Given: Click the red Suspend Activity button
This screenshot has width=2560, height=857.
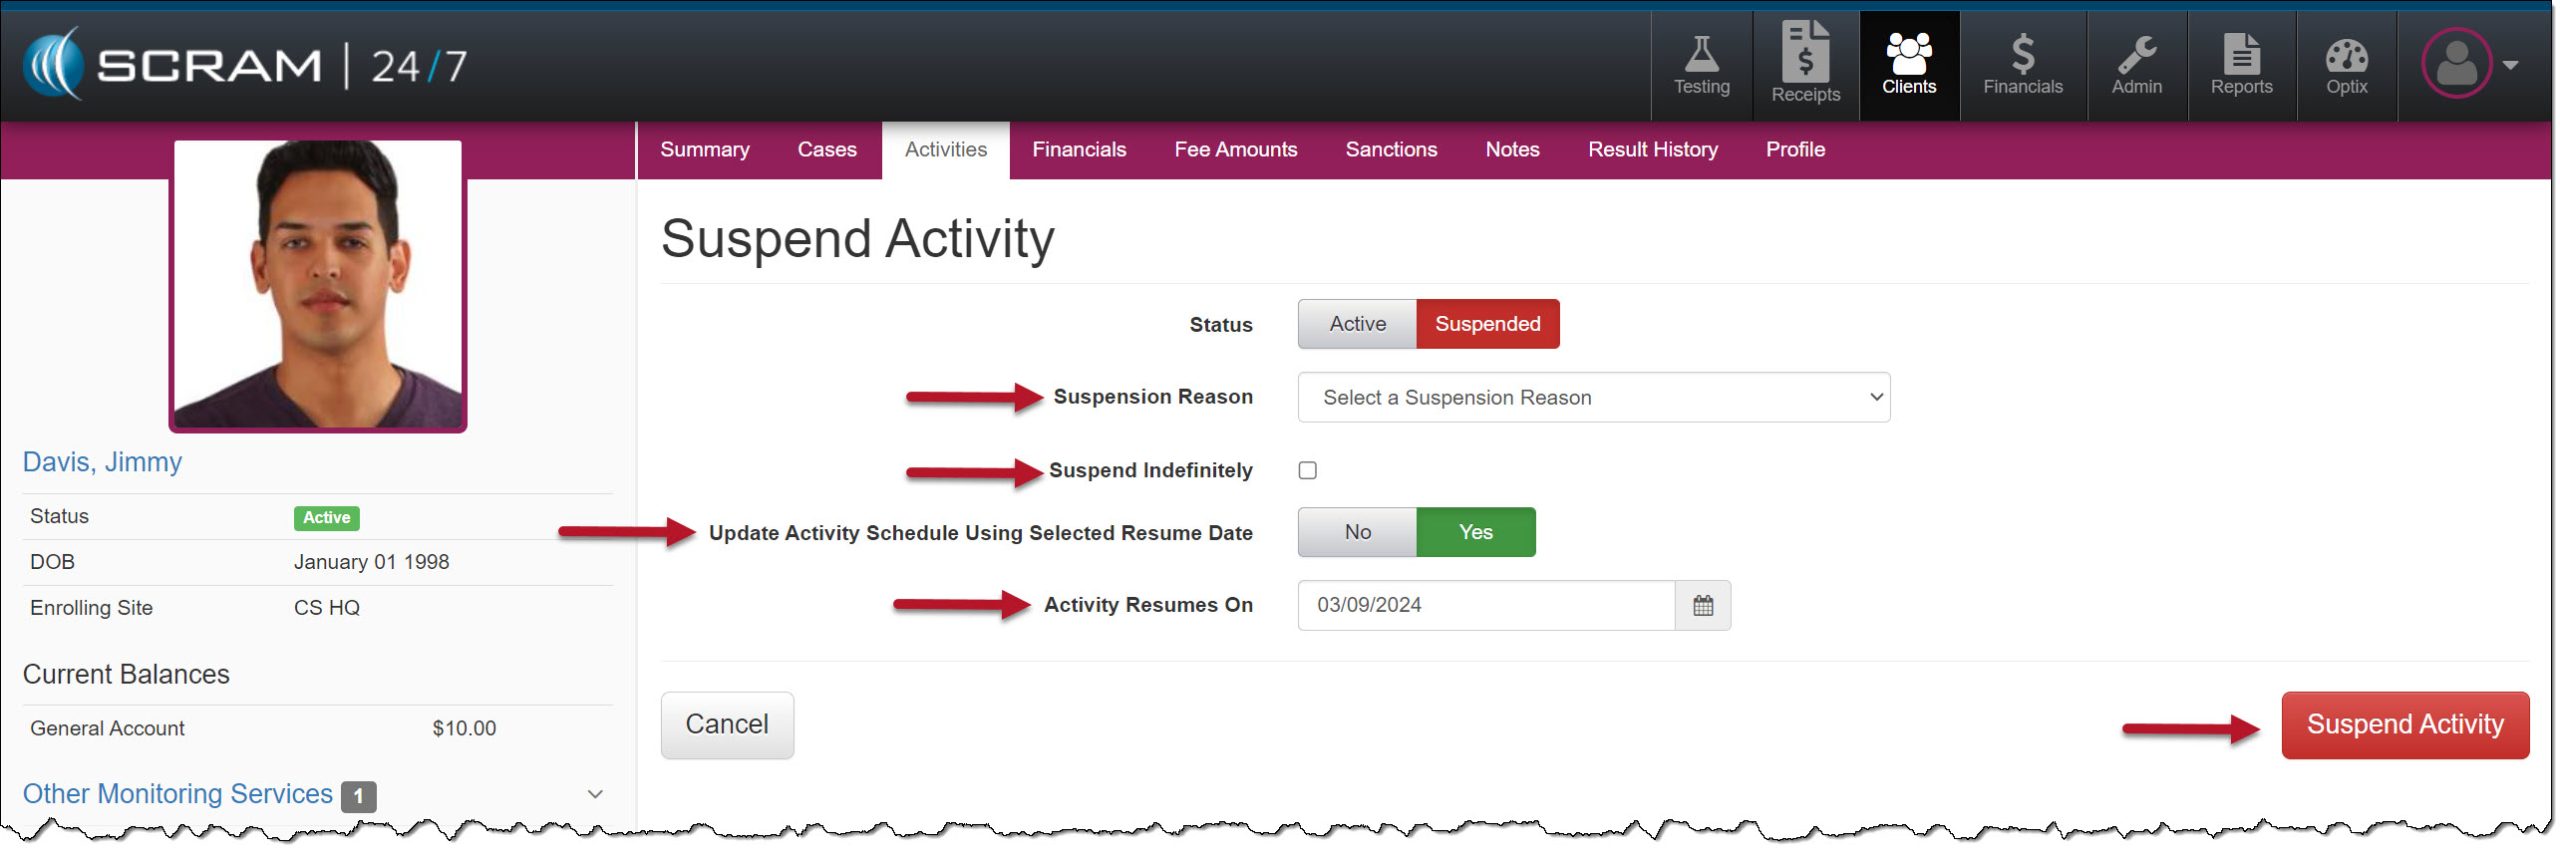Looking at the screenshot, I should click(2404, 725).
